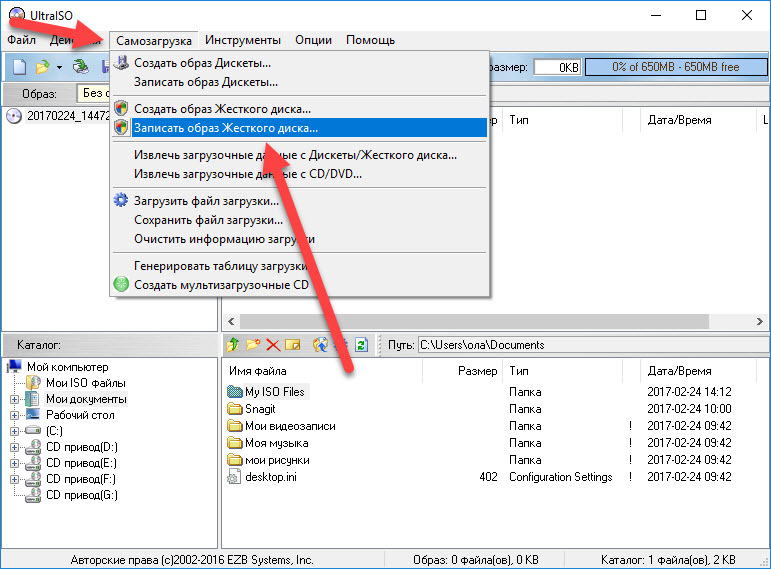The height and width of the screenshot is (569, 771).
Task: Choose Сохранить файл загрузки entry
Action: 299,220
